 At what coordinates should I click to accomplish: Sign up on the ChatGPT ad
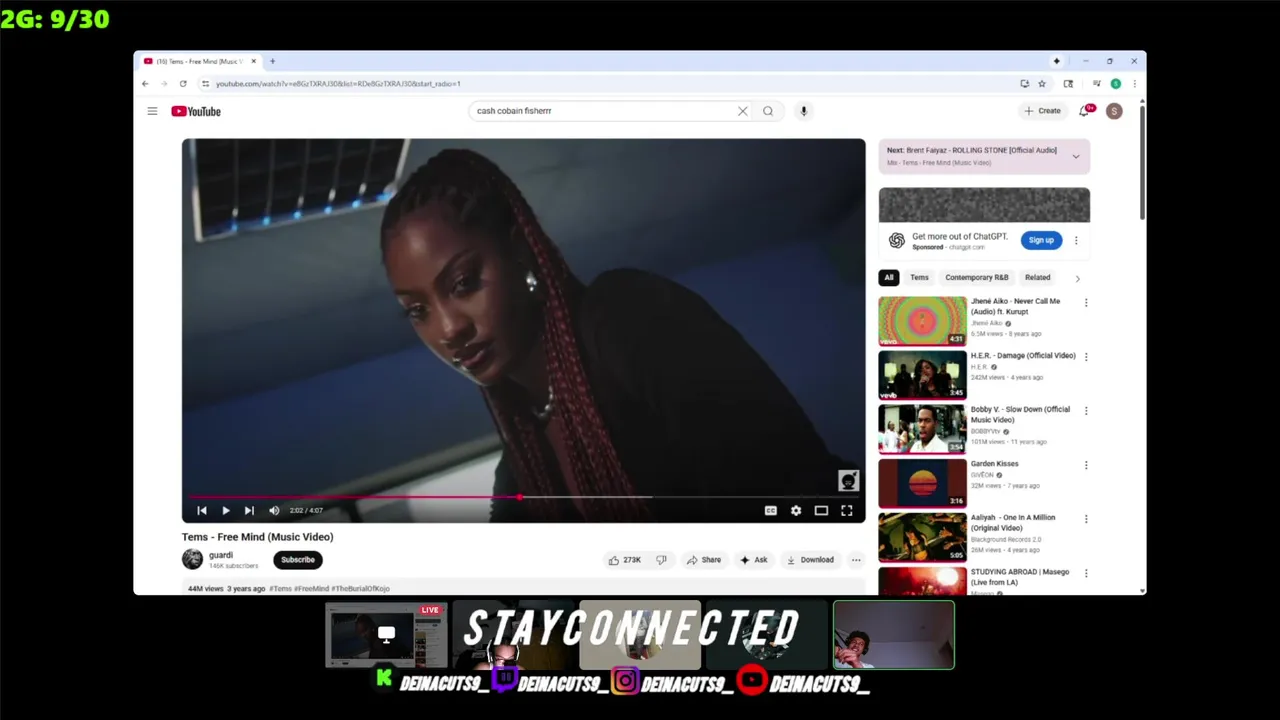pyautogui.click(x=1041, y=240)
